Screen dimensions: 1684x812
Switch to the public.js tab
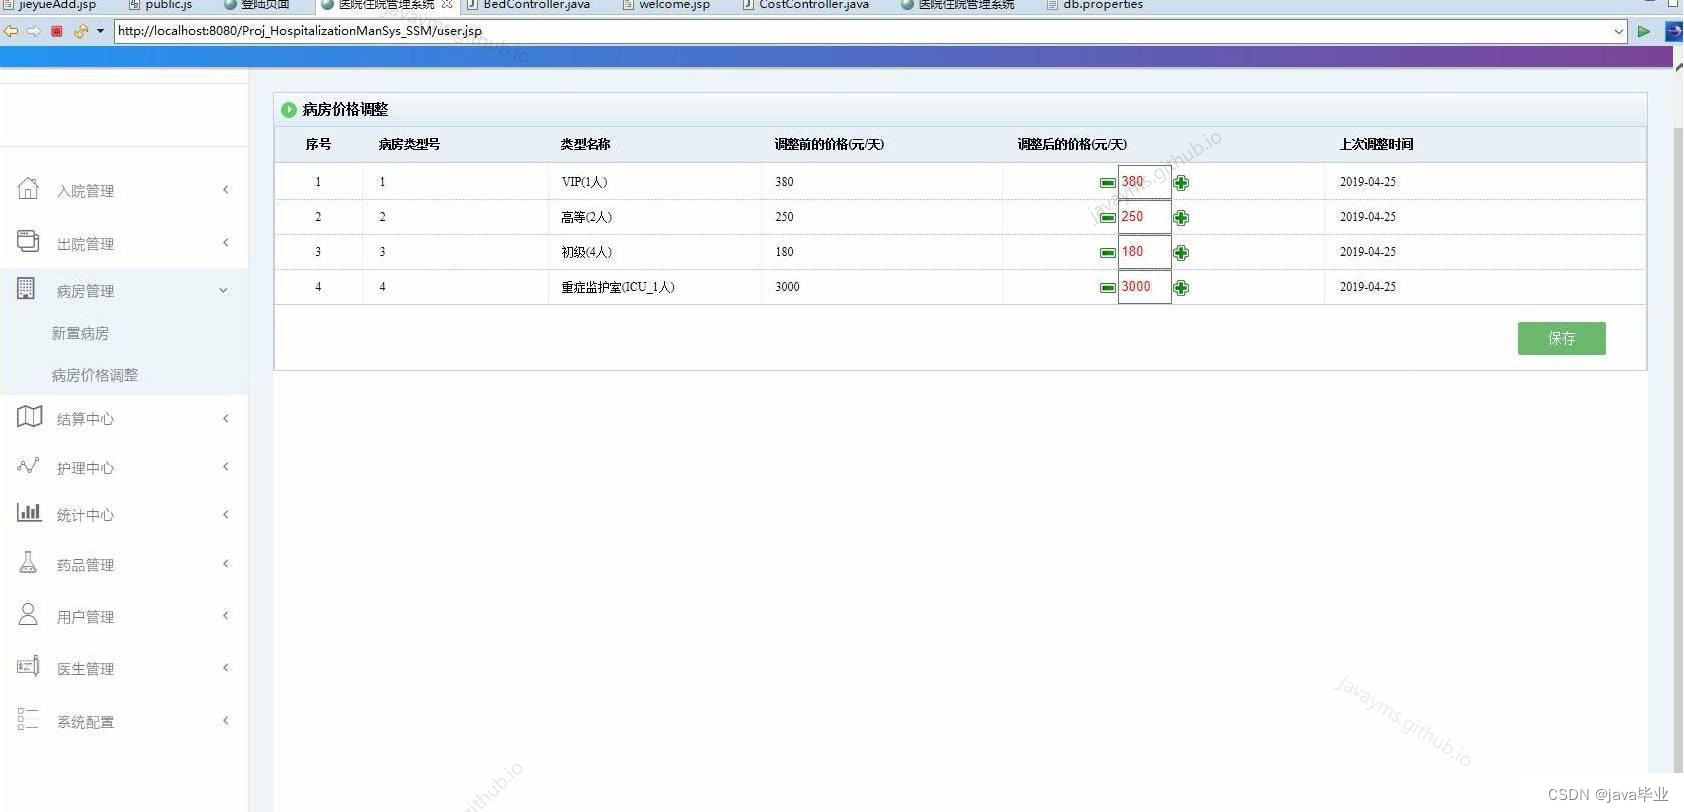click(160, 5)
